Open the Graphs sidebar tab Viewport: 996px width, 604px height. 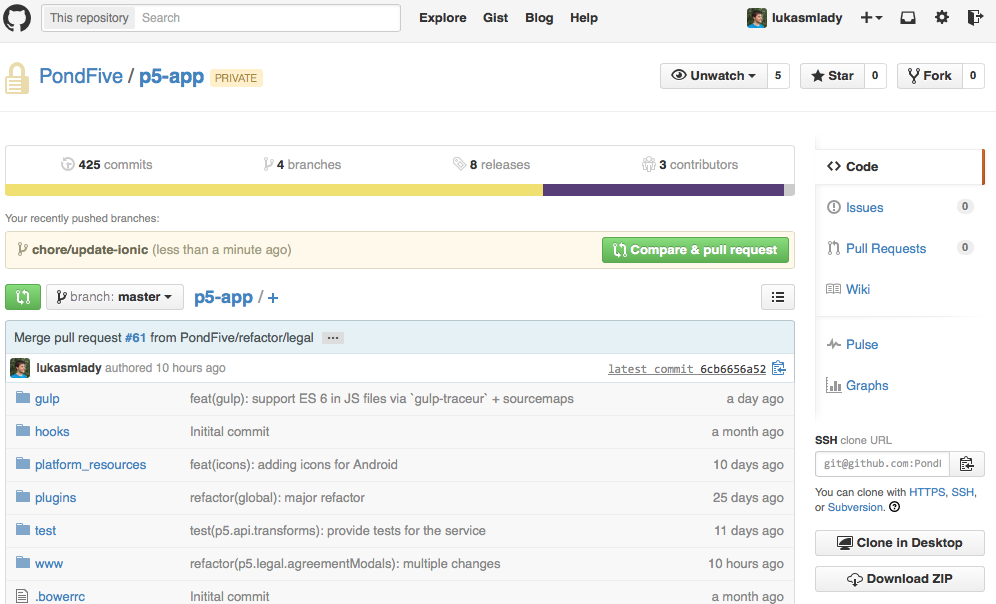(899, 386)
